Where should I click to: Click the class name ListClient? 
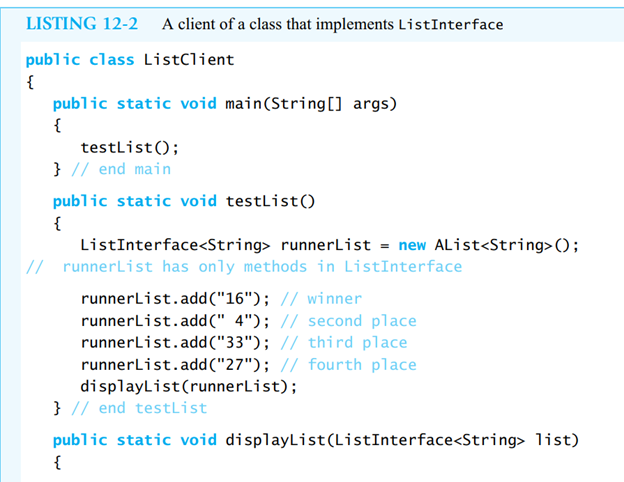(x=189, y=59)
